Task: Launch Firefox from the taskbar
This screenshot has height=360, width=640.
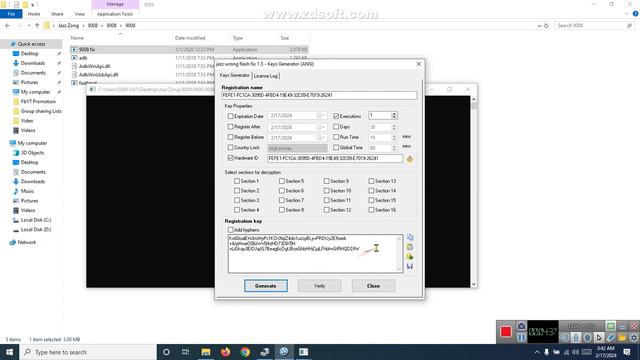Action: 225,352
